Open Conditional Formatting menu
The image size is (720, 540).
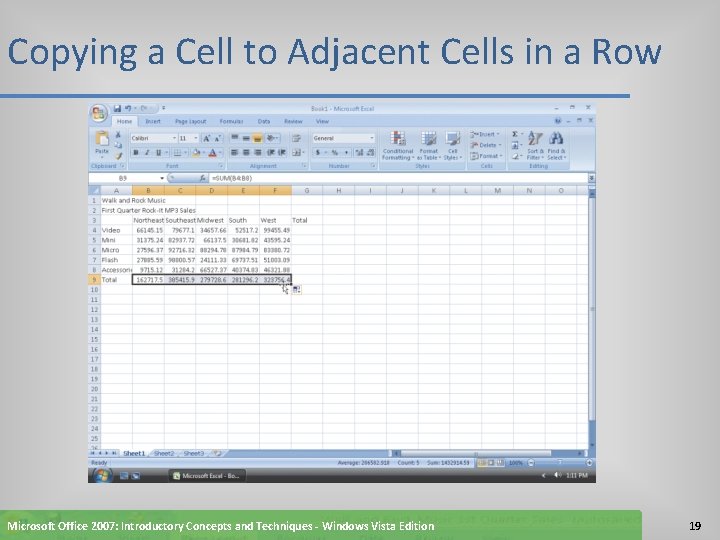click(398, 146)
